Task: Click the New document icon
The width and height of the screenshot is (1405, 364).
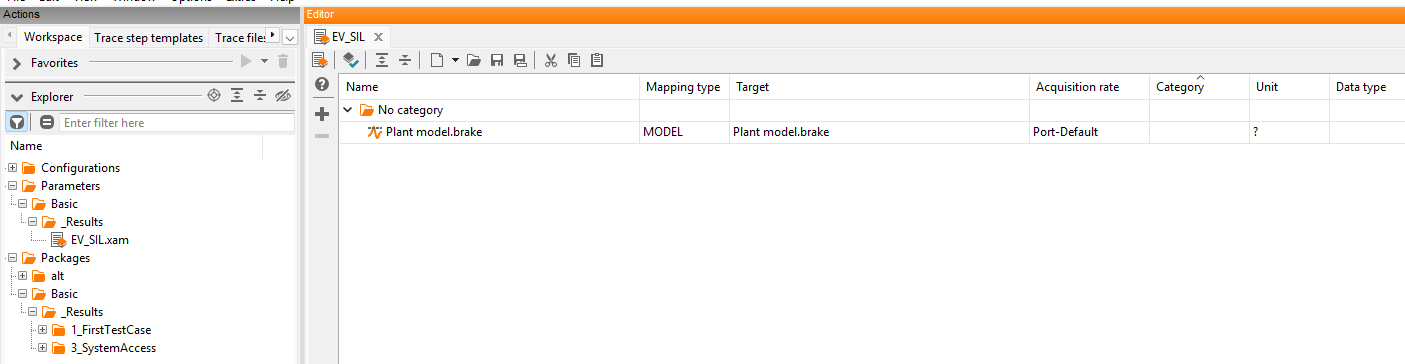Action: [x=437, y=60]
